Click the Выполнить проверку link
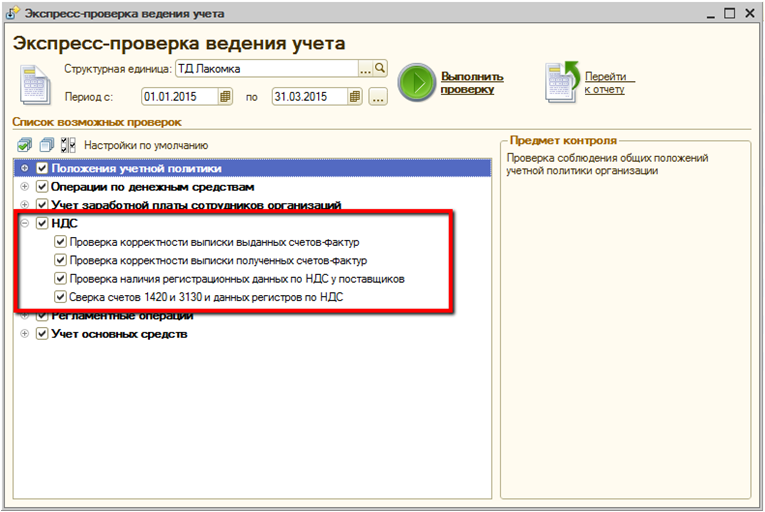 click(x=471, y=82)
